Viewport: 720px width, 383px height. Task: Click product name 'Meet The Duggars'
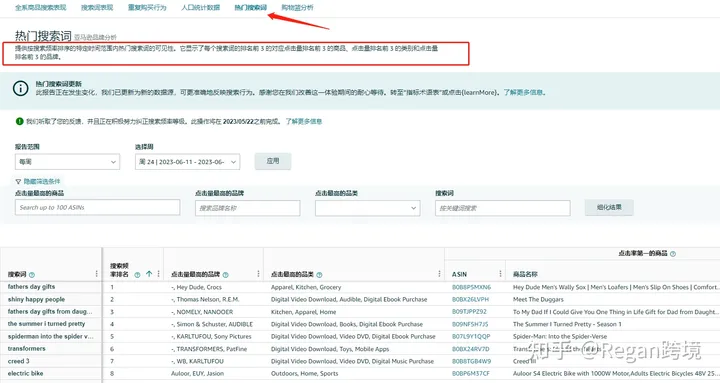click(538, 299)
